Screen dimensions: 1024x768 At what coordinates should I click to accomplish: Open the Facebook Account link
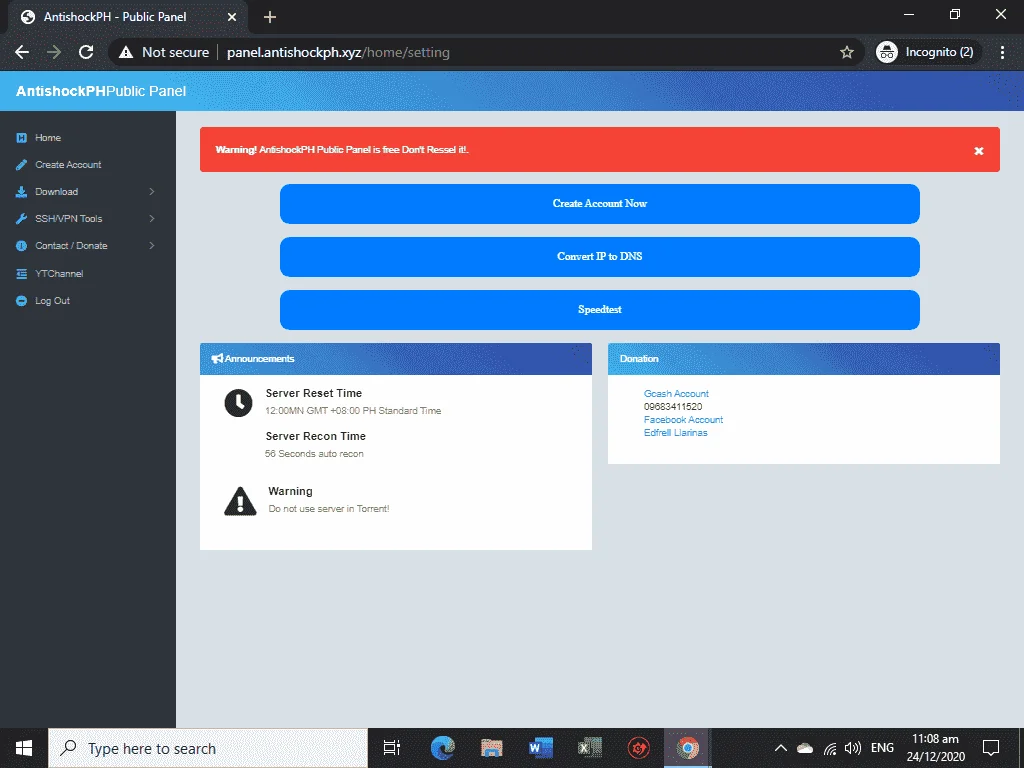[683, 420]
